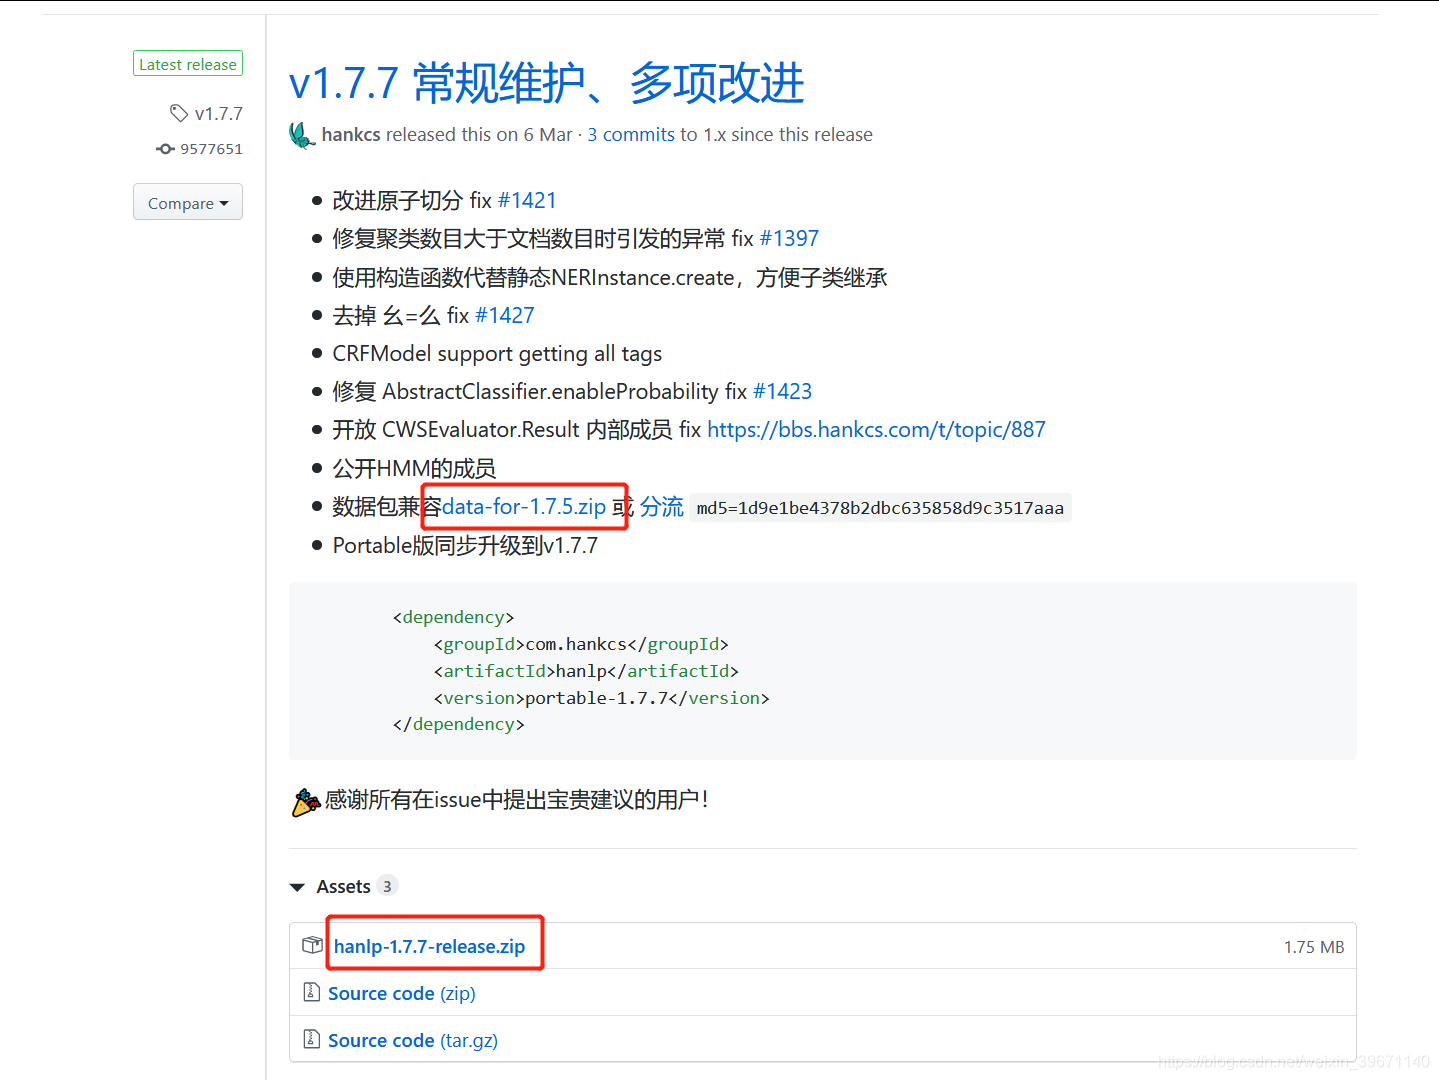
Task: Collapse the Assets section triangle
Action: 297,887
